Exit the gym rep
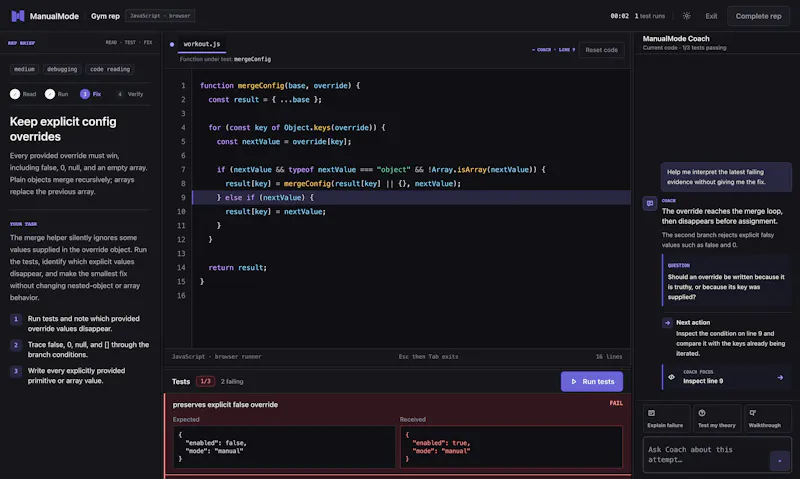Image resolution: width=800 pixels, height=479 pixels. pyautogui.click(x=711, y=16)
